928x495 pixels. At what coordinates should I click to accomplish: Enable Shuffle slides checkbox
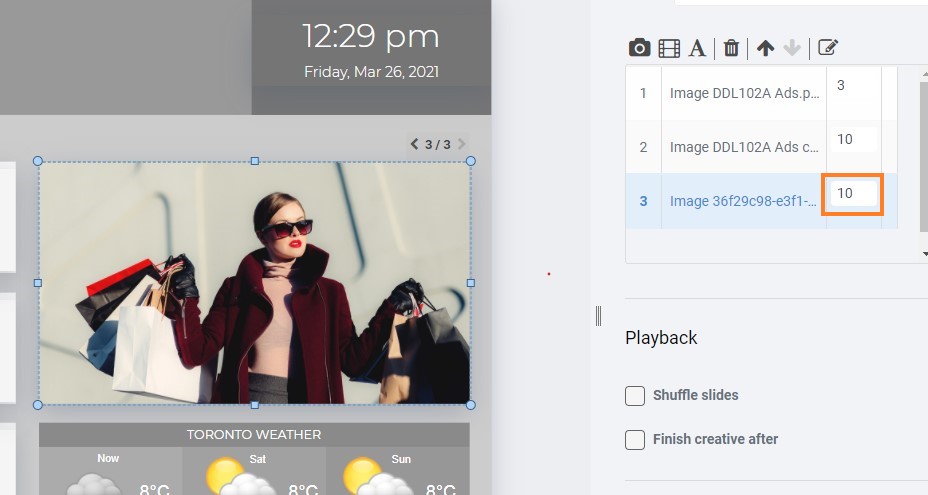[635, 396]
